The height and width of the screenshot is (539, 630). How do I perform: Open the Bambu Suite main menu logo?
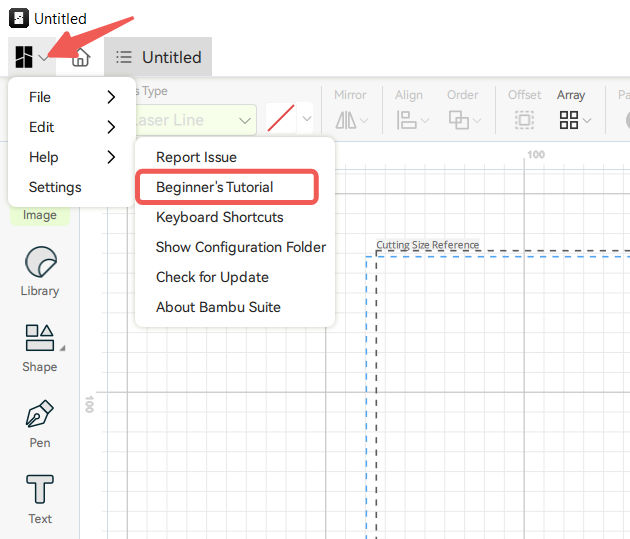click(24, 57)
